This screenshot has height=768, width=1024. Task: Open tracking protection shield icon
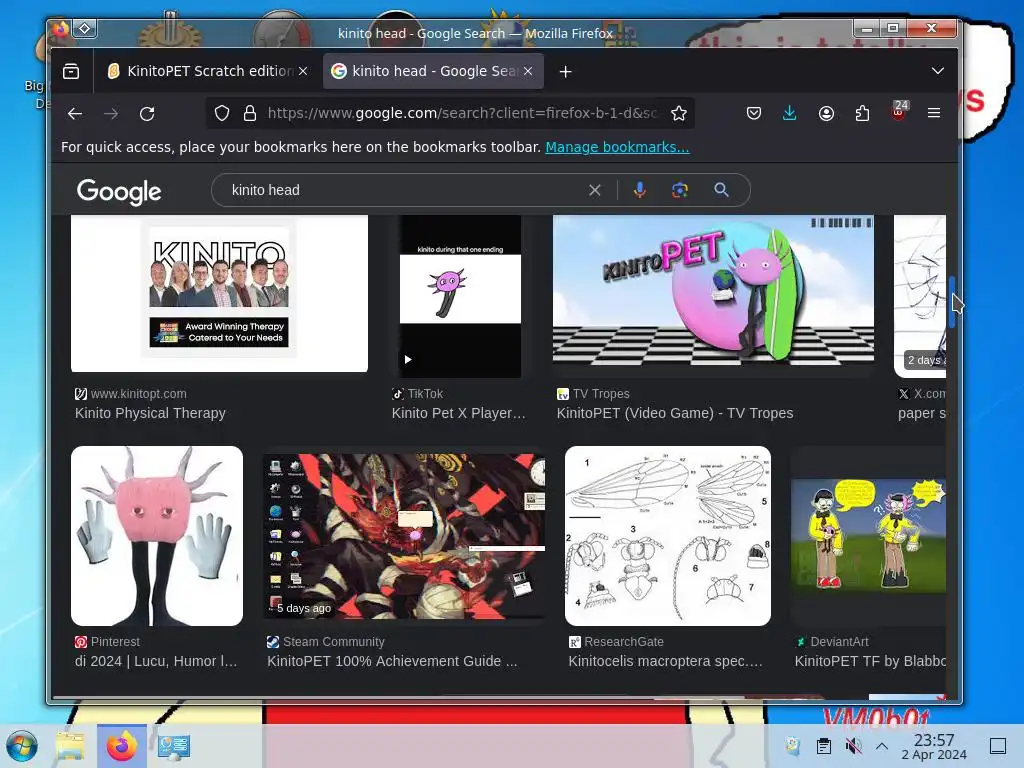click(x=222, y=114)
